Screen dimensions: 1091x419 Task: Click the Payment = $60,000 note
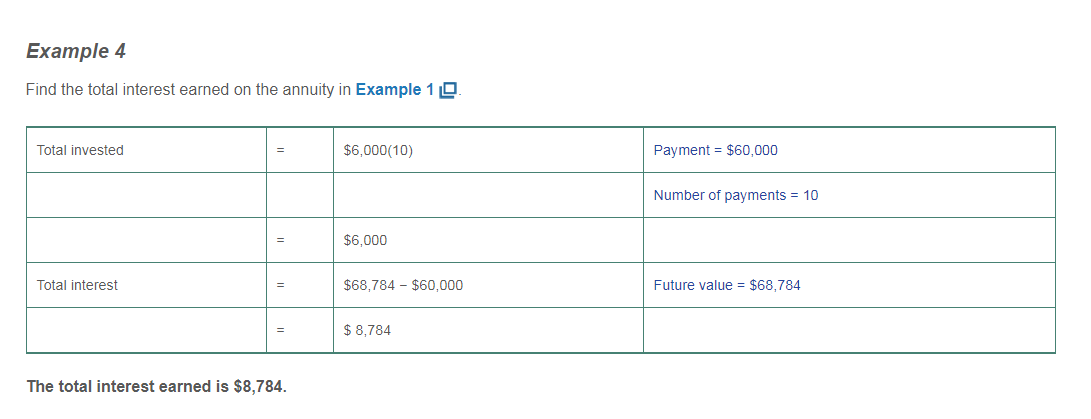[x=715, y=150]
